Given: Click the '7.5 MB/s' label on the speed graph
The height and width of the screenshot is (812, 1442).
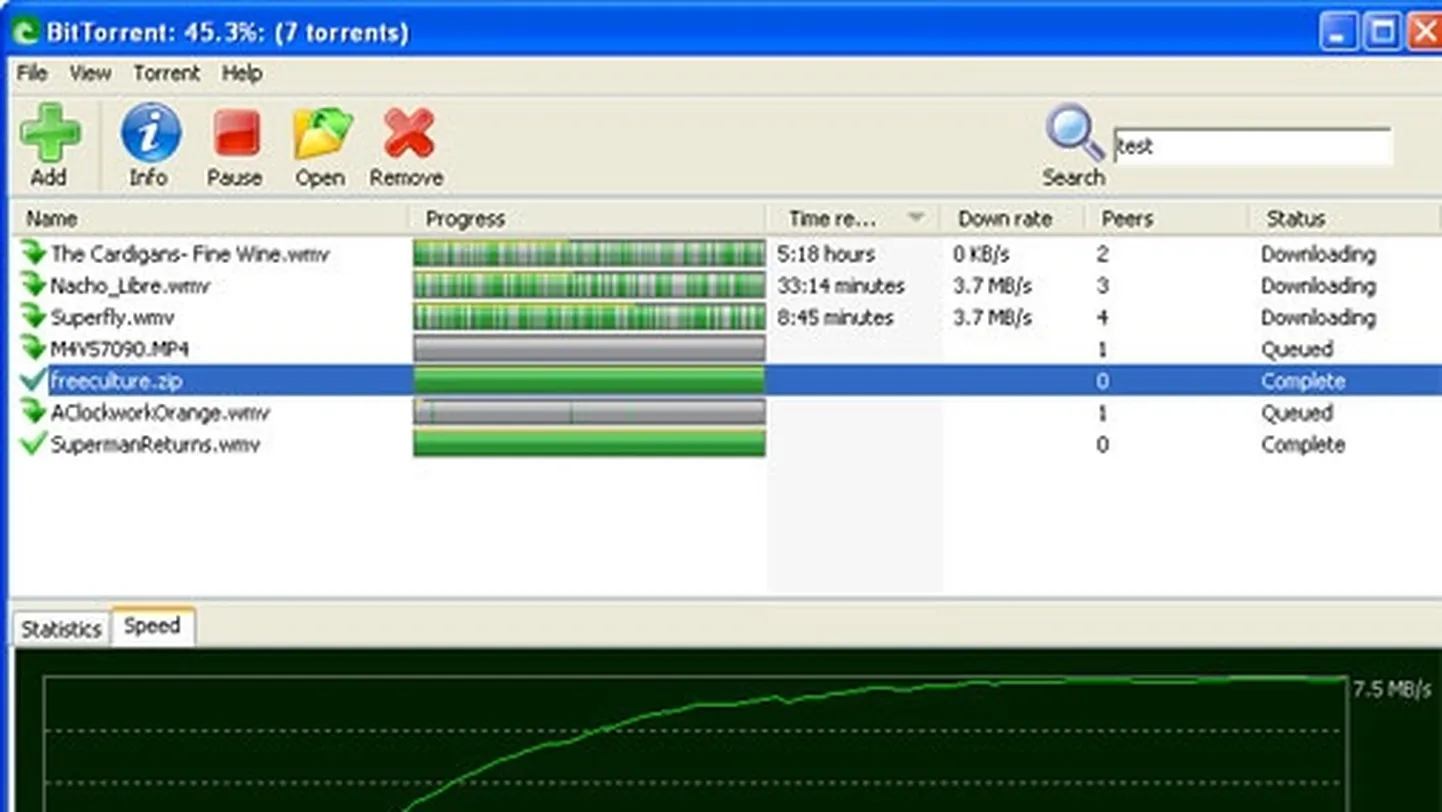Looking at the screenshot, I should point(1392,689).
